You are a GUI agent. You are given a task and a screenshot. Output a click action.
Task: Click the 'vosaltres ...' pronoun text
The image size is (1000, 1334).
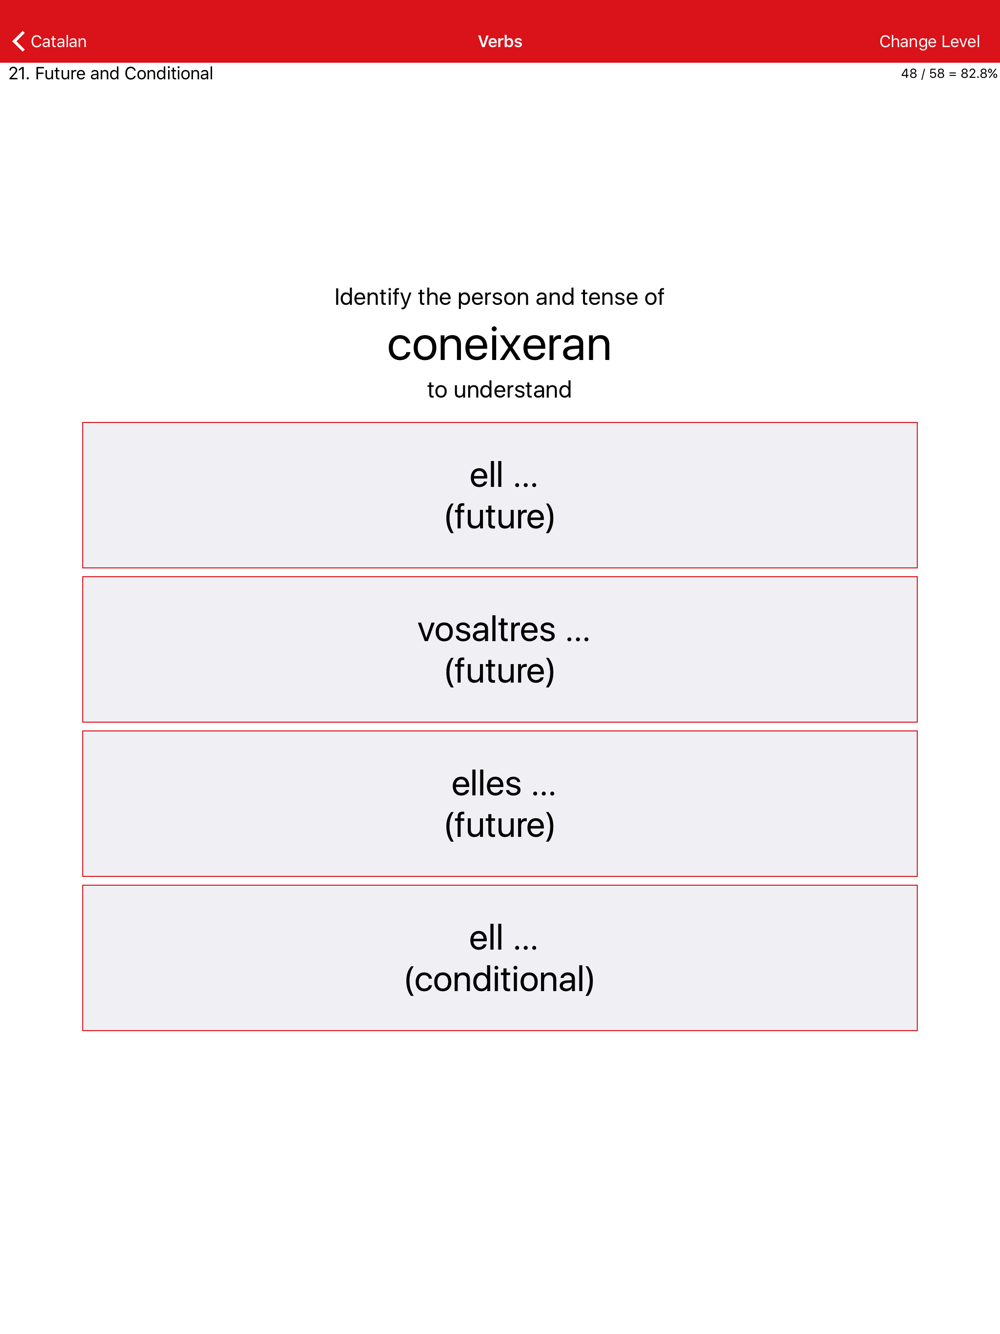[504, 629]
